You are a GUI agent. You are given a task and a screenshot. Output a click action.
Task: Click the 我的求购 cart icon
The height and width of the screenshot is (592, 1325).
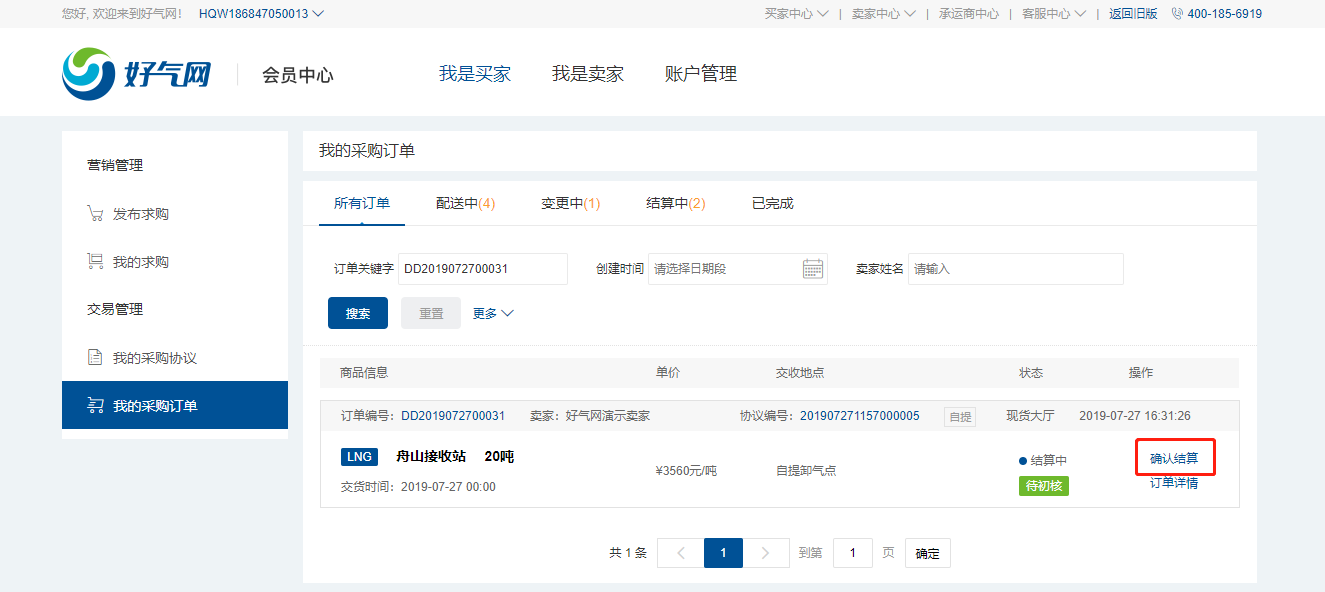pos(95,262)
